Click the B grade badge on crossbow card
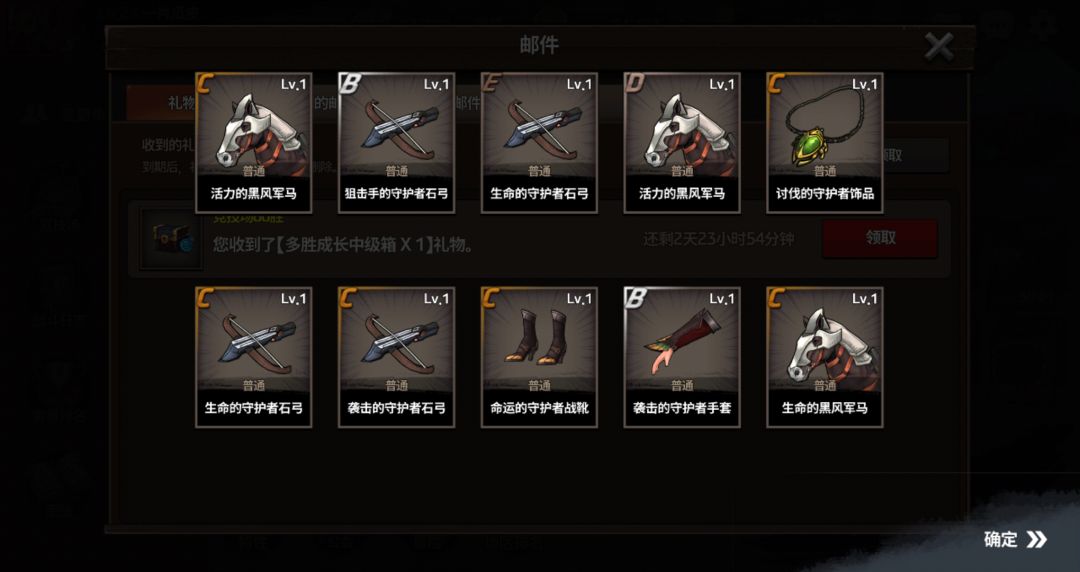This screenshot has height=572, width=1080. click(x=350, y=84)
